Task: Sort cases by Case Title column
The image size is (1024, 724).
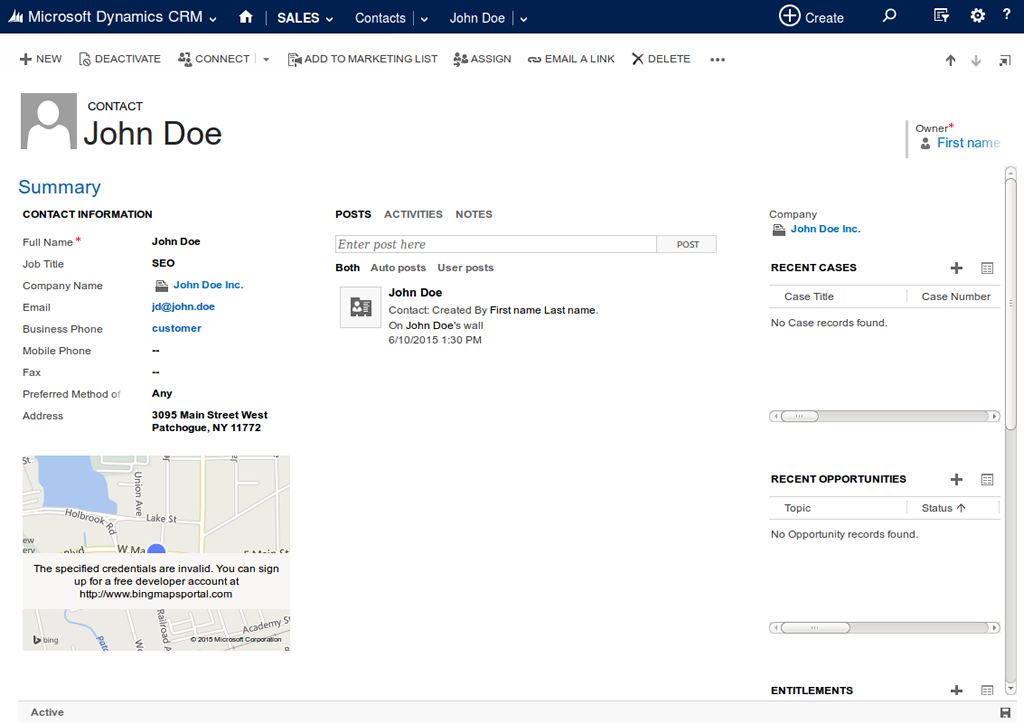Action: pyautogui.click(x=808, y=296)
